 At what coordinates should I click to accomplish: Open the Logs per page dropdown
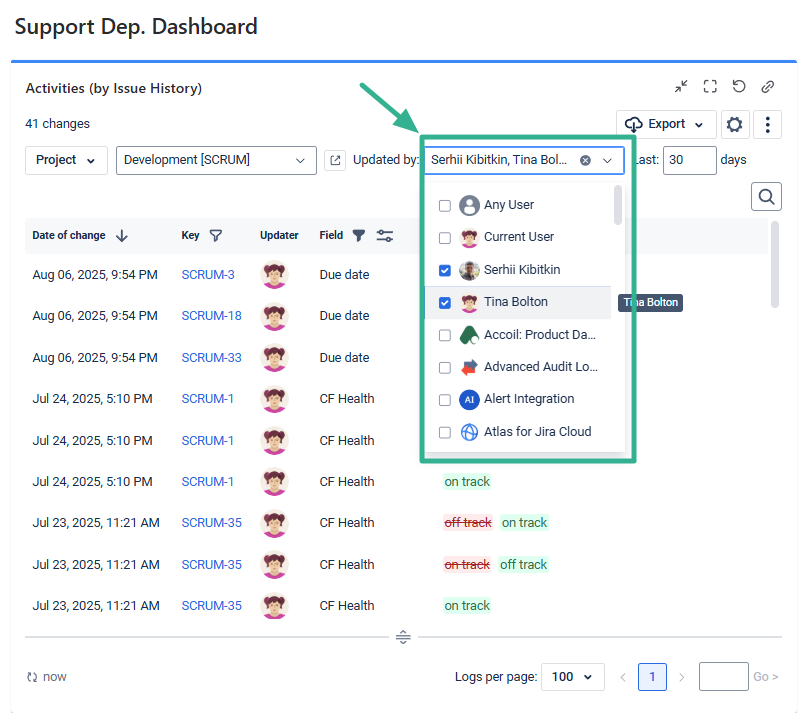573,677
